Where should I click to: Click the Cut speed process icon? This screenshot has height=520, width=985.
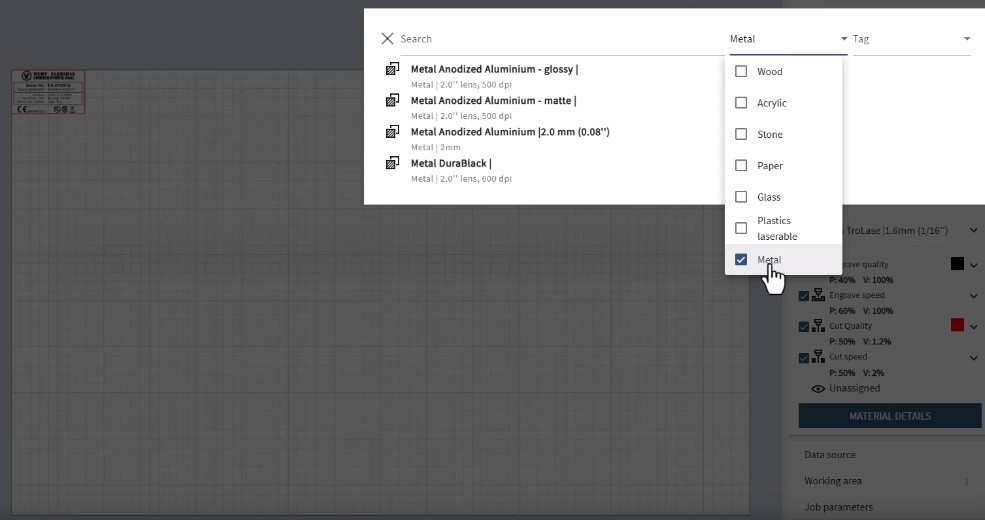click(x=819, y=357)
